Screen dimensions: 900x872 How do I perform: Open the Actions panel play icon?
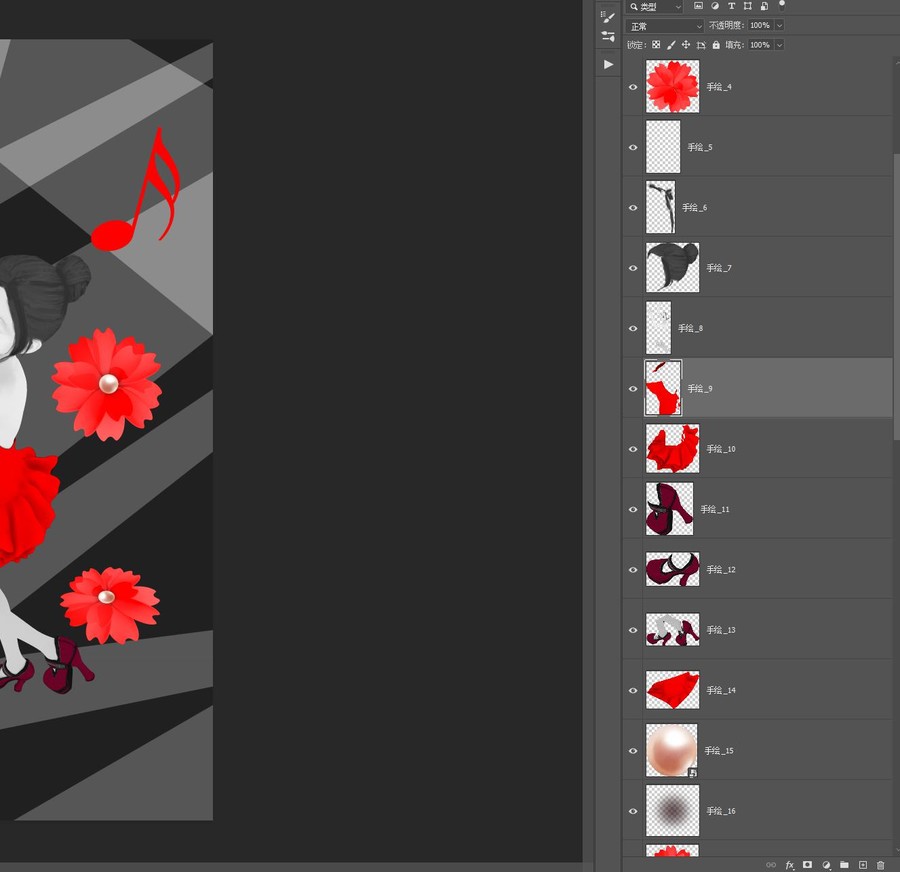click(x=608, y=64)
